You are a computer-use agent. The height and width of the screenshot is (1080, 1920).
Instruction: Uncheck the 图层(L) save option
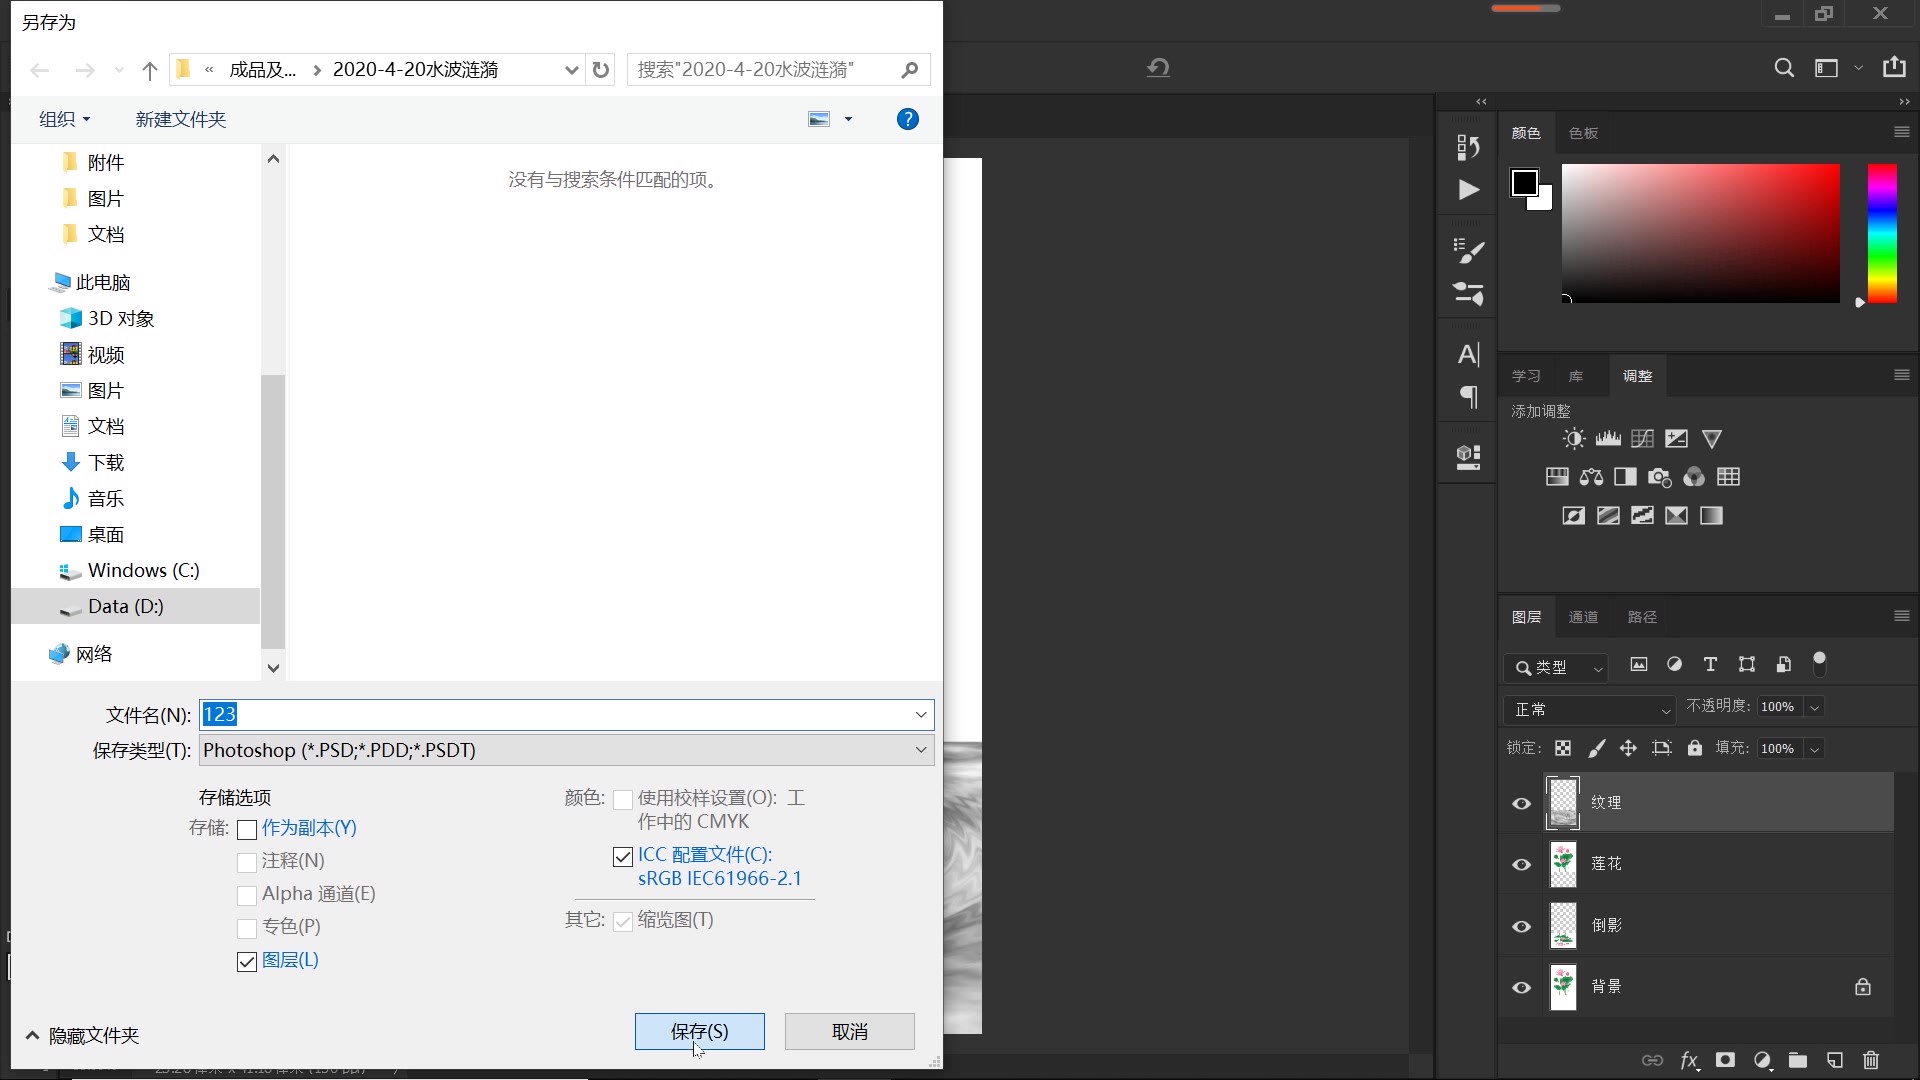[x=246, y=961]
